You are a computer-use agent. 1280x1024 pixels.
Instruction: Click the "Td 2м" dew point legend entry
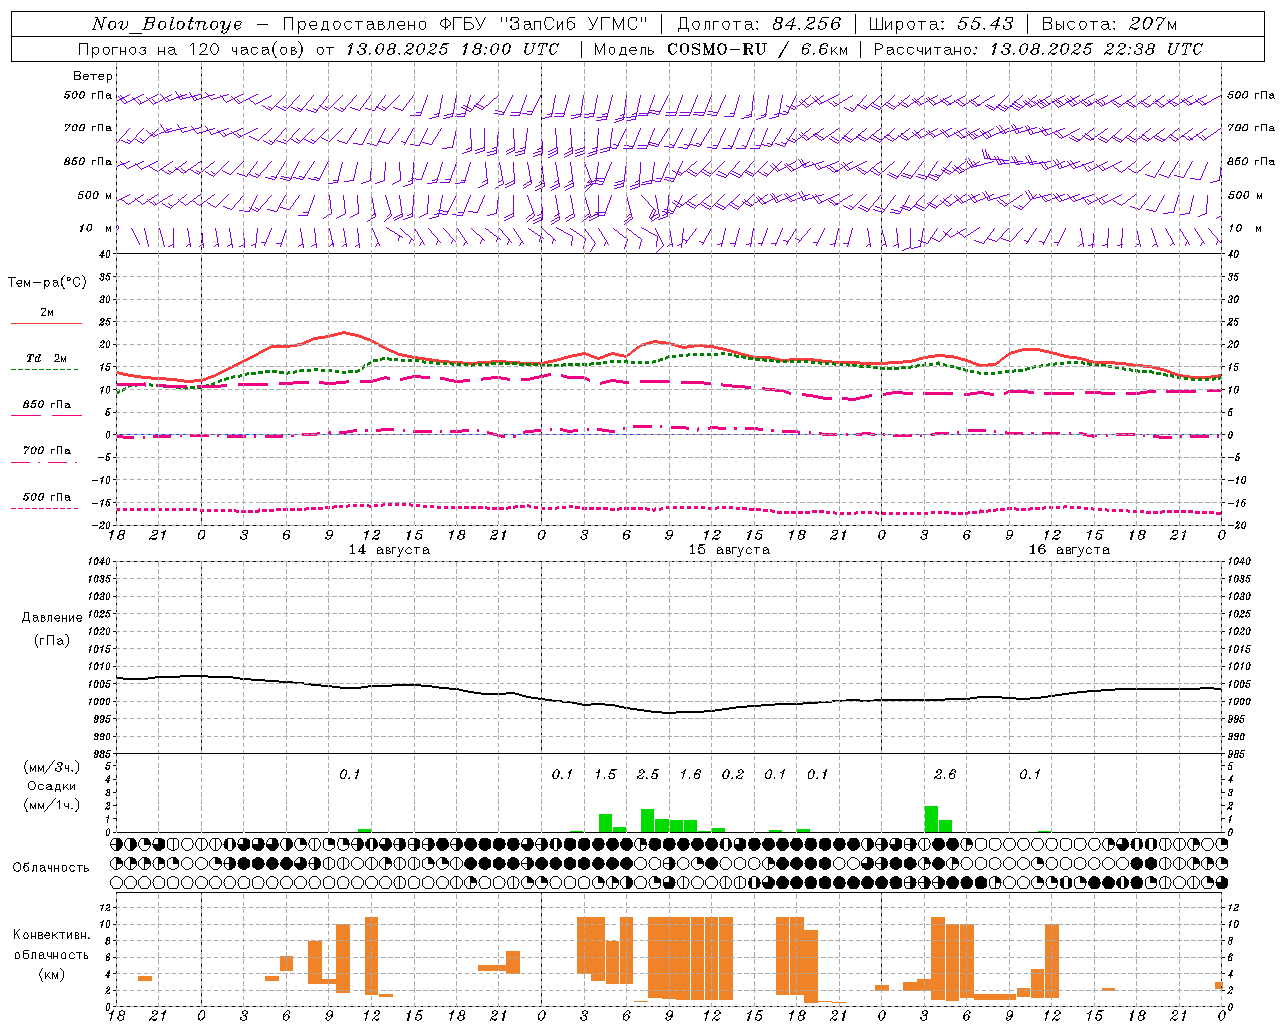coord(47,358)
